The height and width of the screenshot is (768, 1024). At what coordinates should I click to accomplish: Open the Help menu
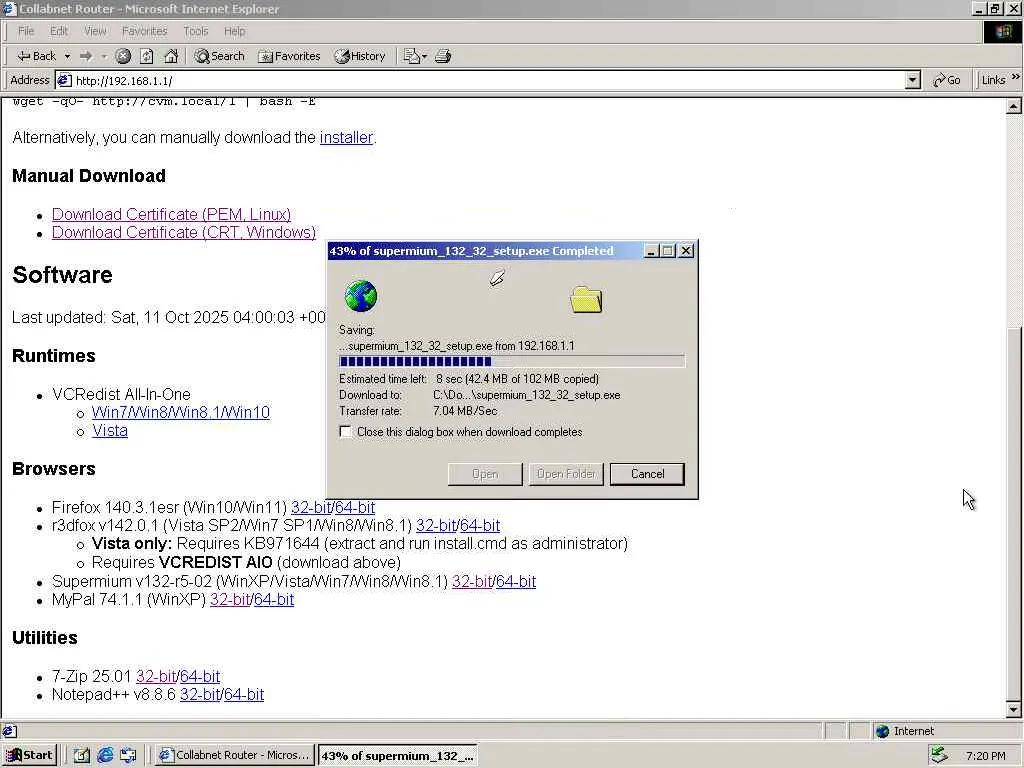tap(234, 31)
